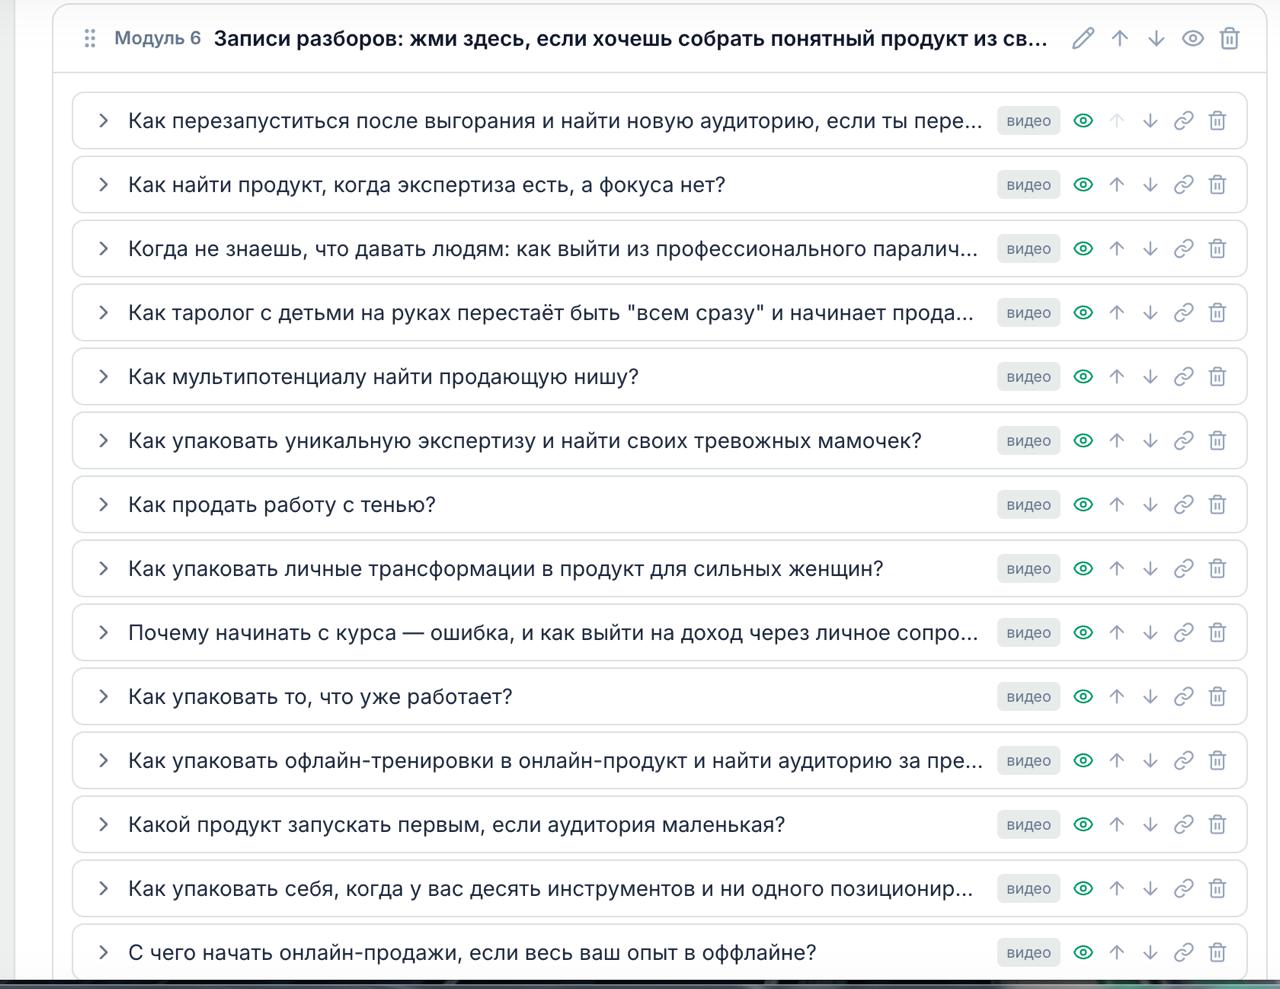Hide 'Как продать работу с тенью?' lesson

[x=1083, y=505]
